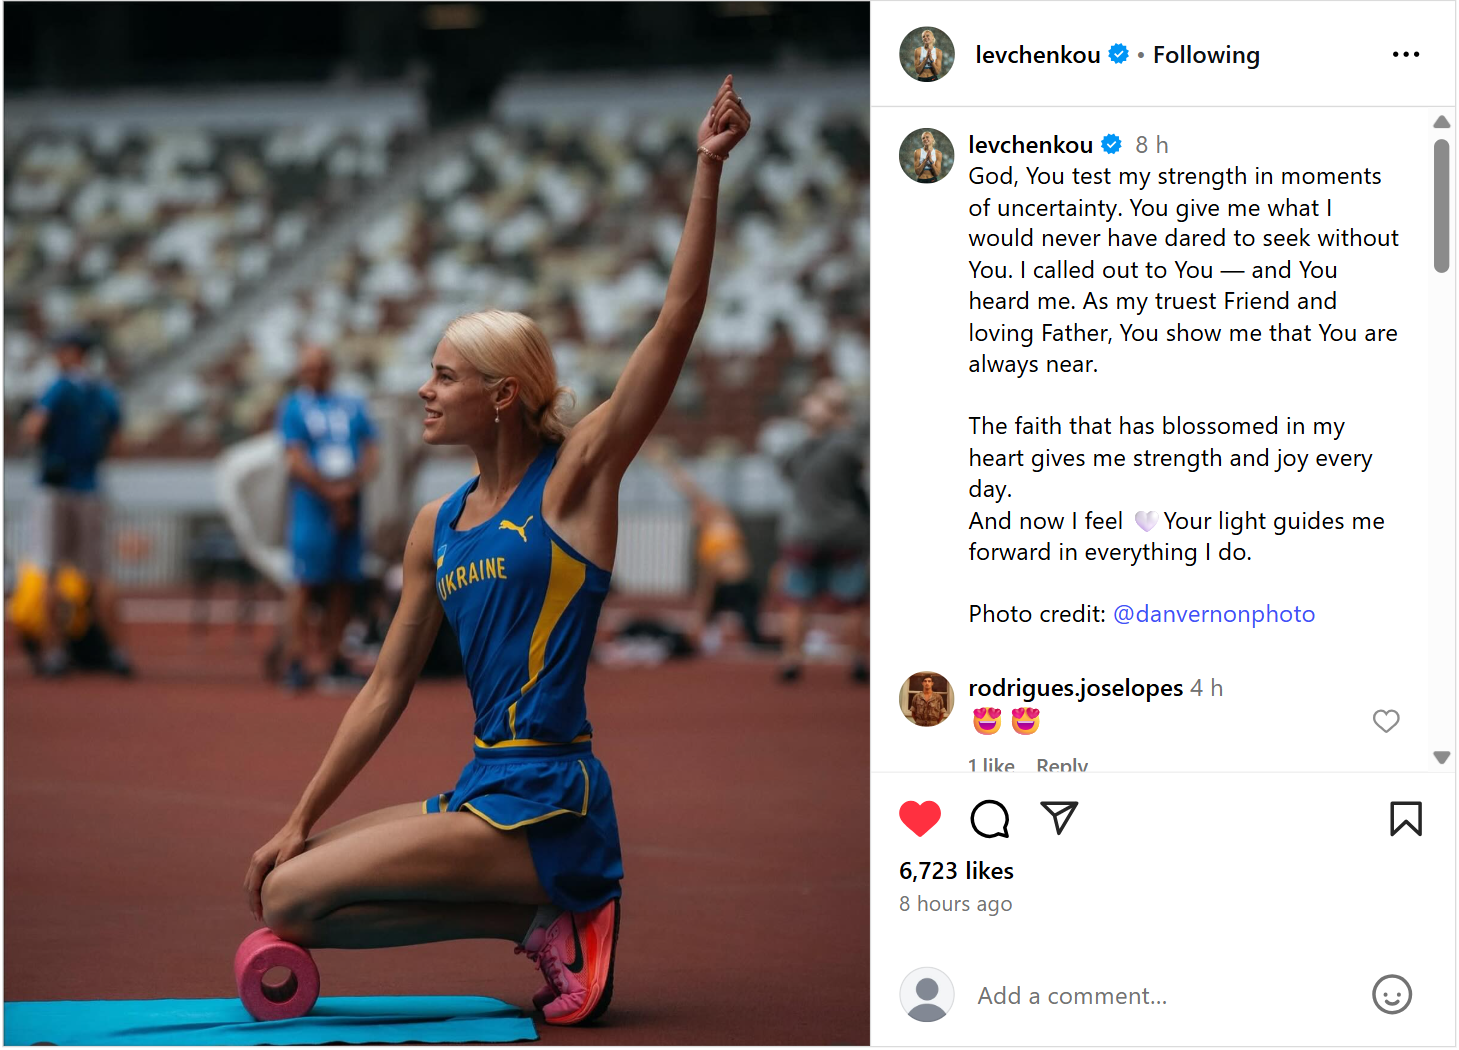Click the comments scrollbar thumb

[x=1441, y=206]
